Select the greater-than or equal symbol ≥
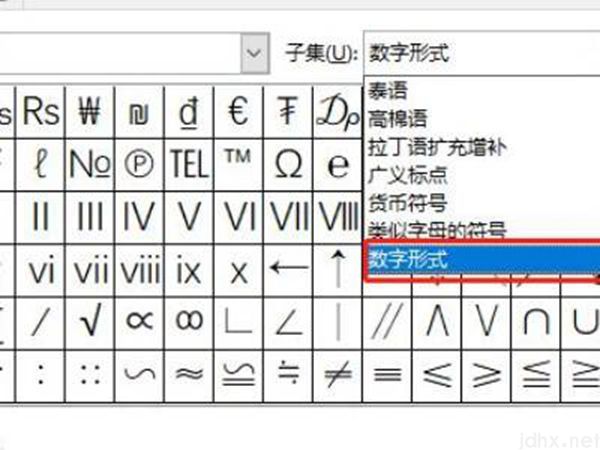600x450 pixels. (x=486, y=375)
